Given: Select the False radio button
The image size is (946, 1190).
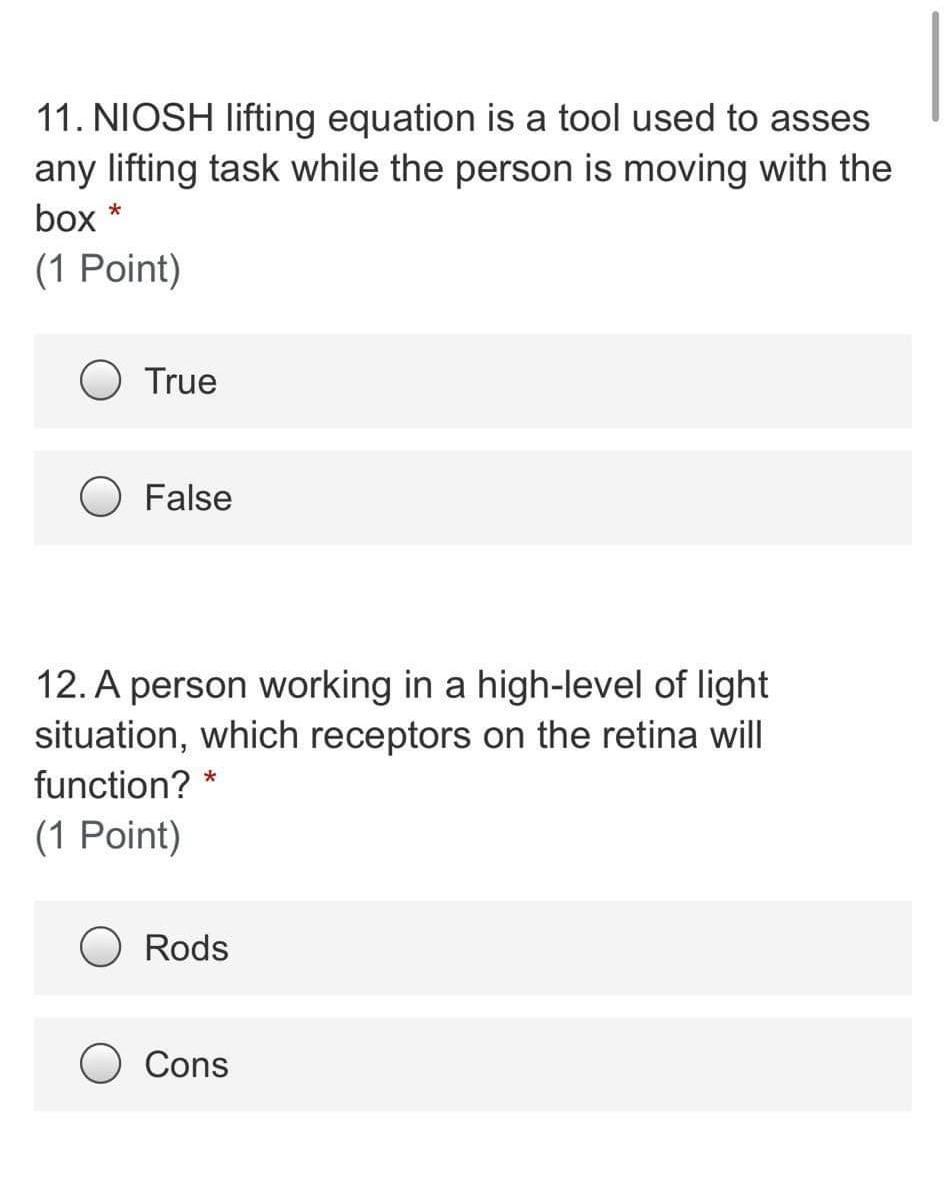Looking at the screenshot, I should 103,497.
